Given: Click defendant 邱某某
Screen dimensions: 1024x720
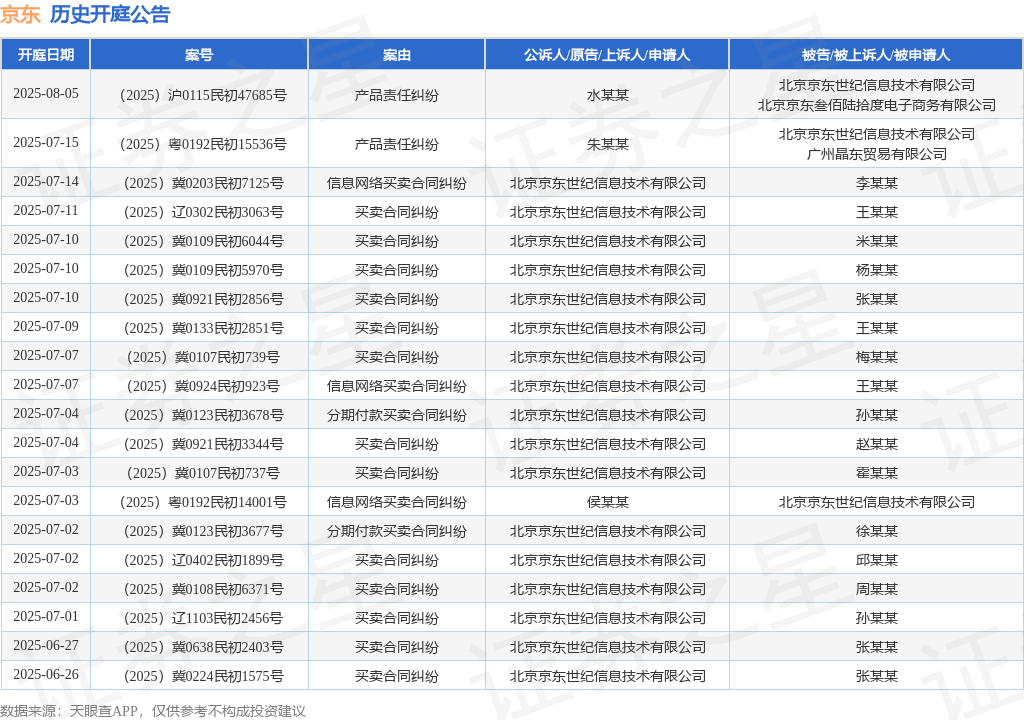Looking at the screenshot, I should click(x=876, y=561).
